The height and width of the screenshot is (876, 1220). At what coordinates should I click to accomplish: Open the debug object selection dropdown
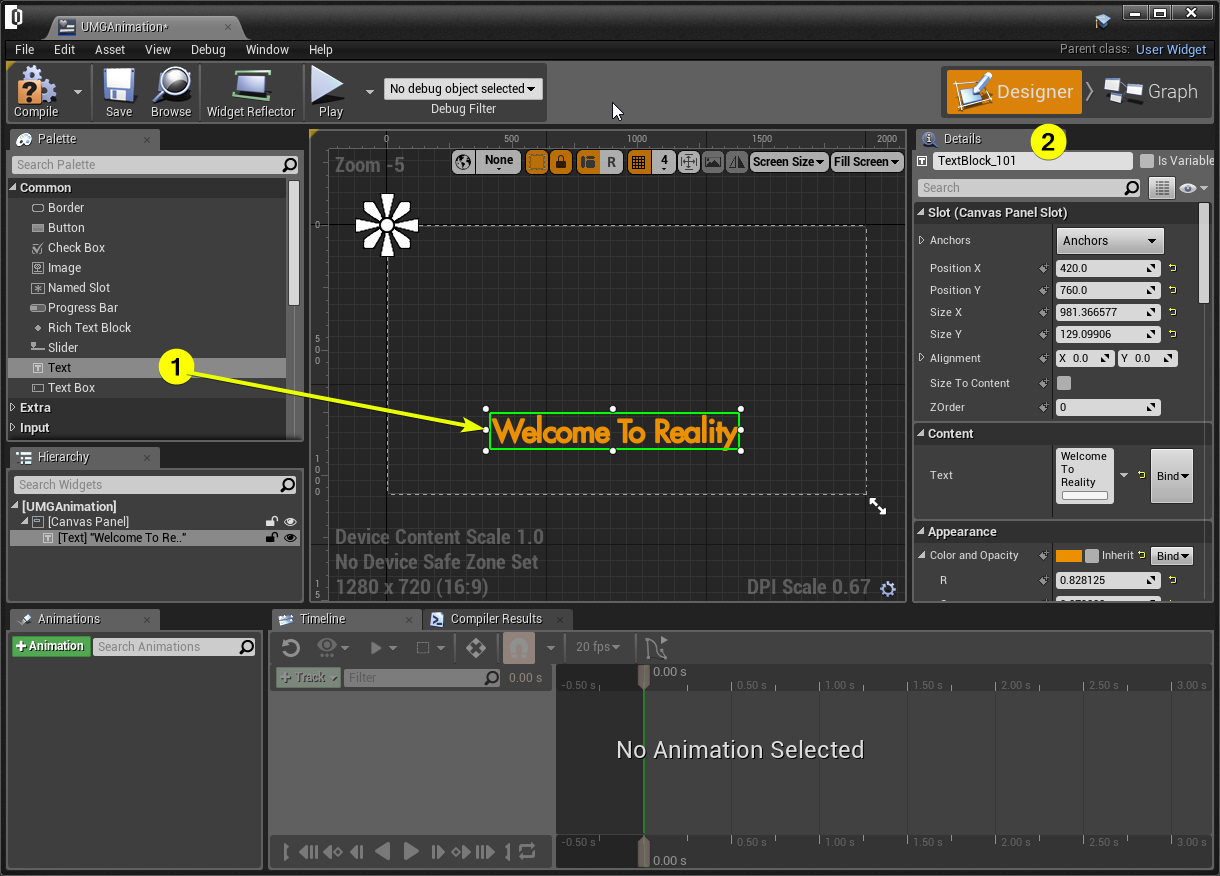tap(463, 89)
